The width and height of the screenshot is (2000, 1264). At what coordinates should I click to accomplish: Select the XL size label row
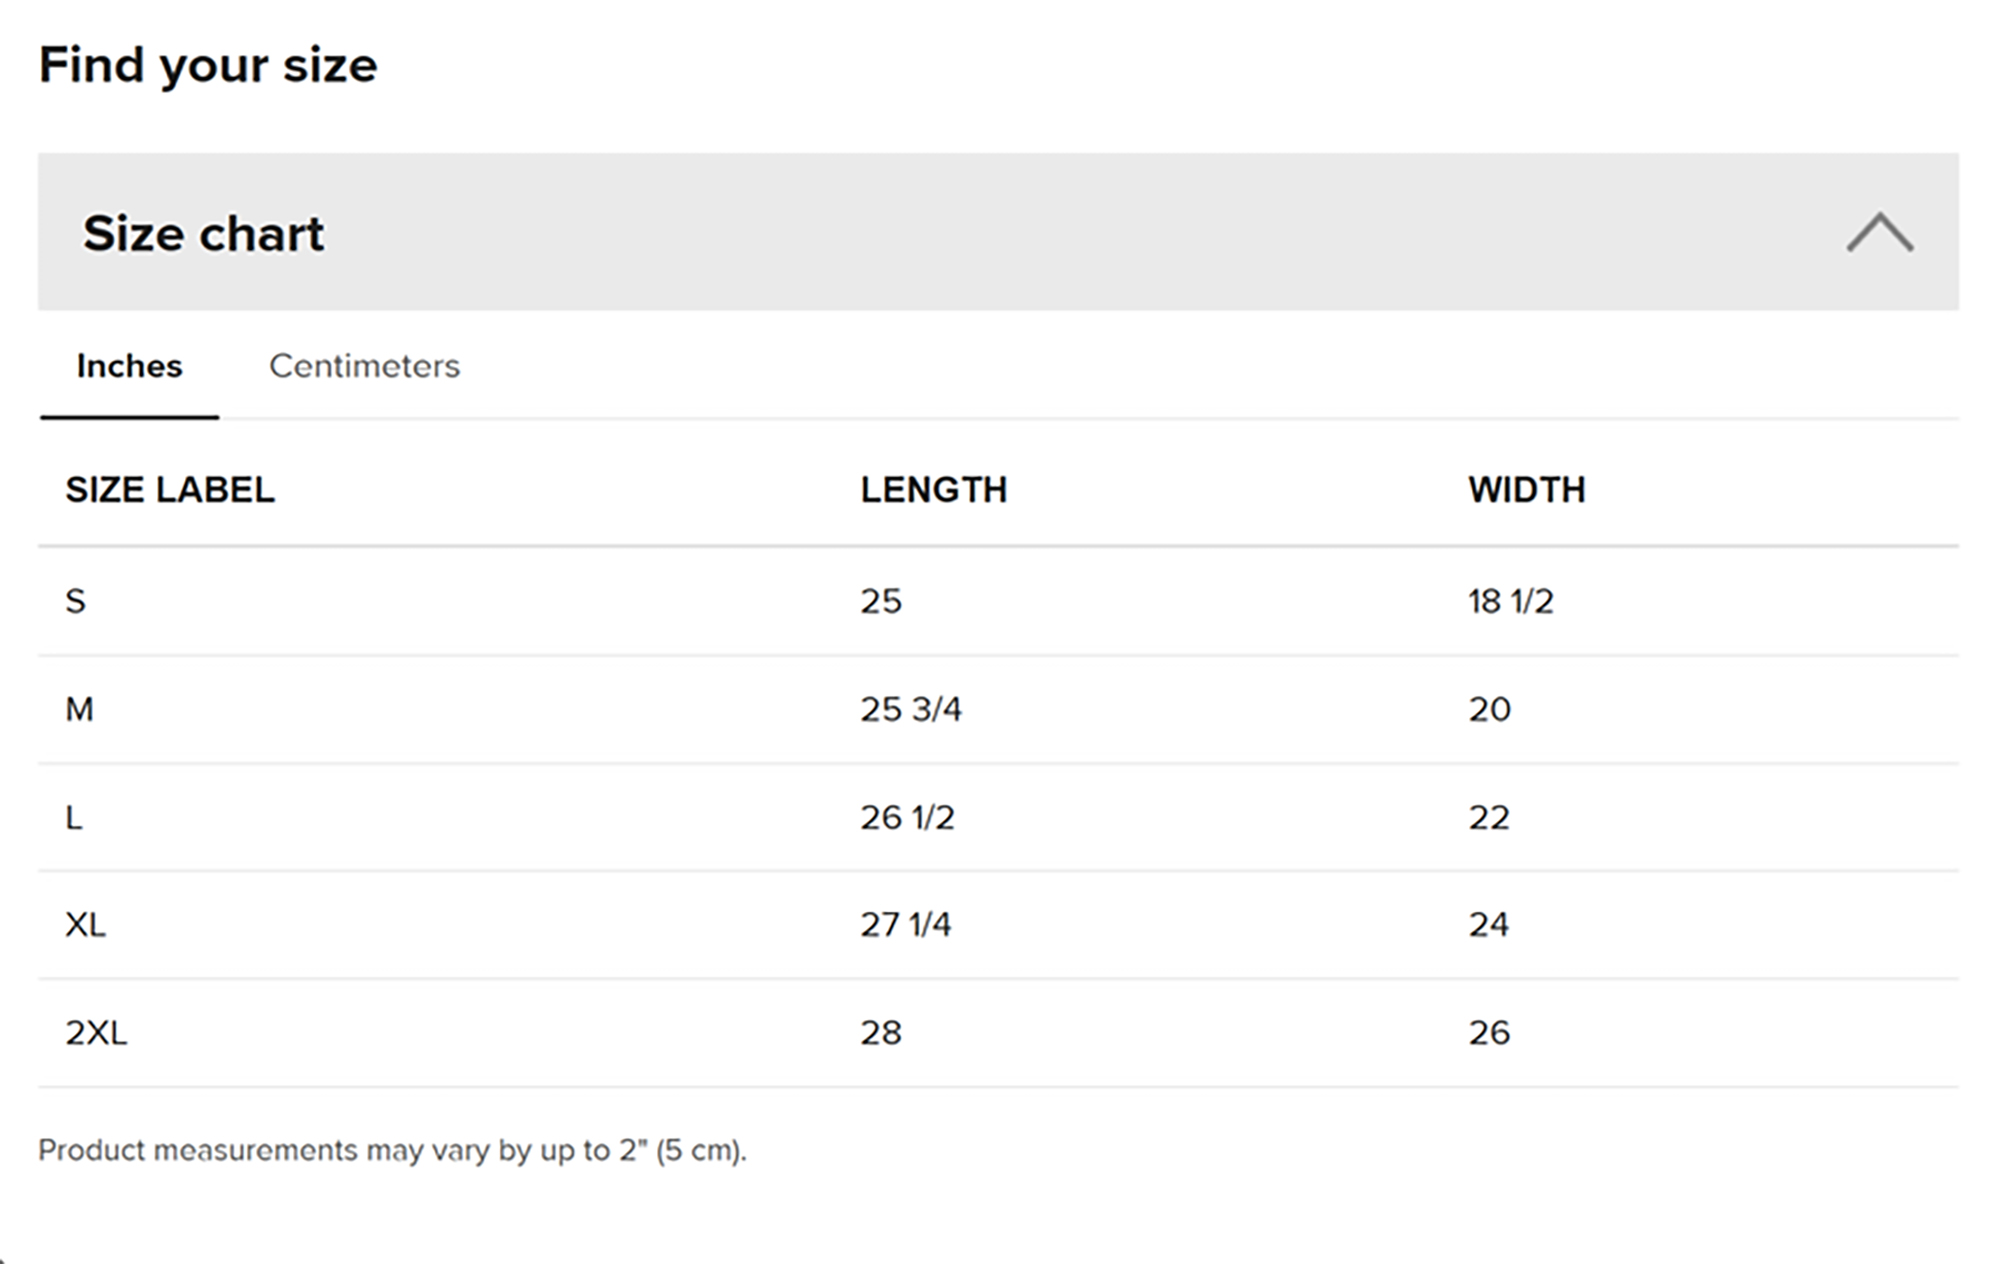(86, 925)
